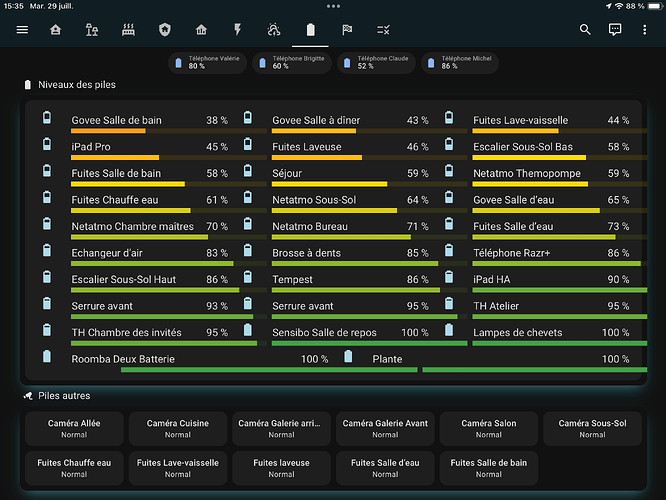Click battery icon beside Brosse à dents
Viewport: 666px width, 500px height.
[248, 250]
